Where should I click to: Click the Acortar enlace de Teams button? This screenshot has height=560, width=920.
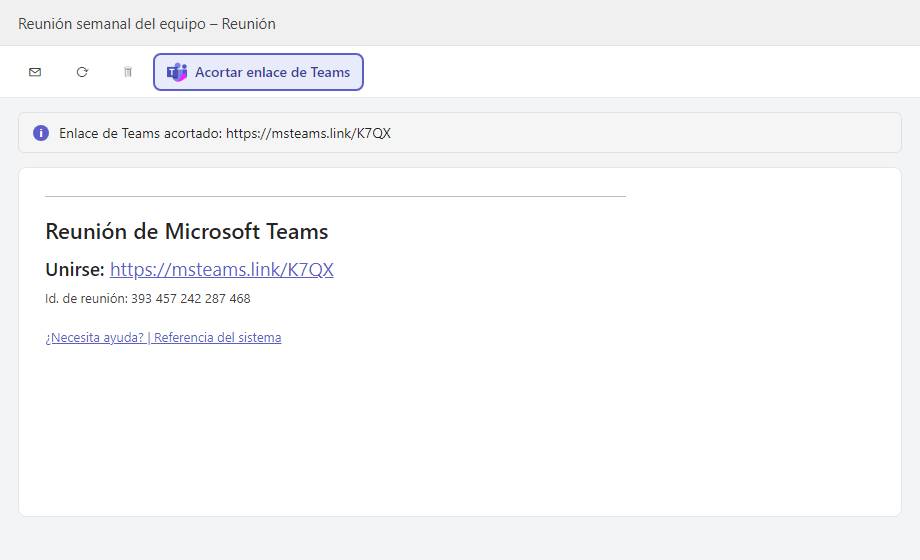[x=258, y=72]
